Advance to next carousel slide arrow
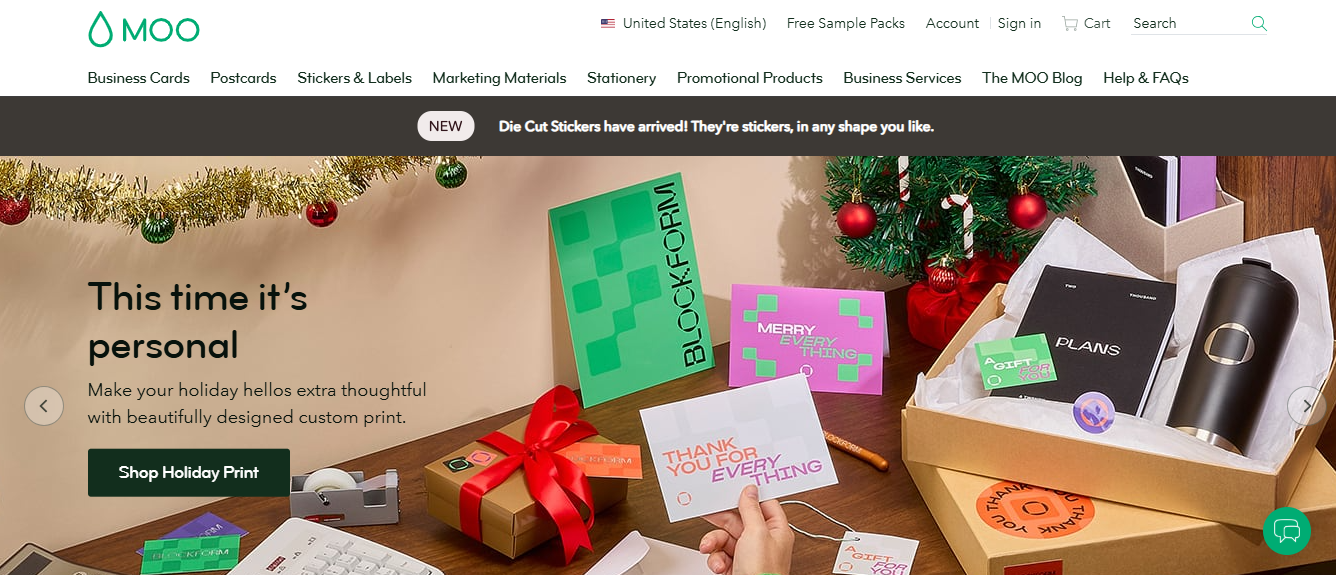1336x575 pixels. tap(1306, 406)
